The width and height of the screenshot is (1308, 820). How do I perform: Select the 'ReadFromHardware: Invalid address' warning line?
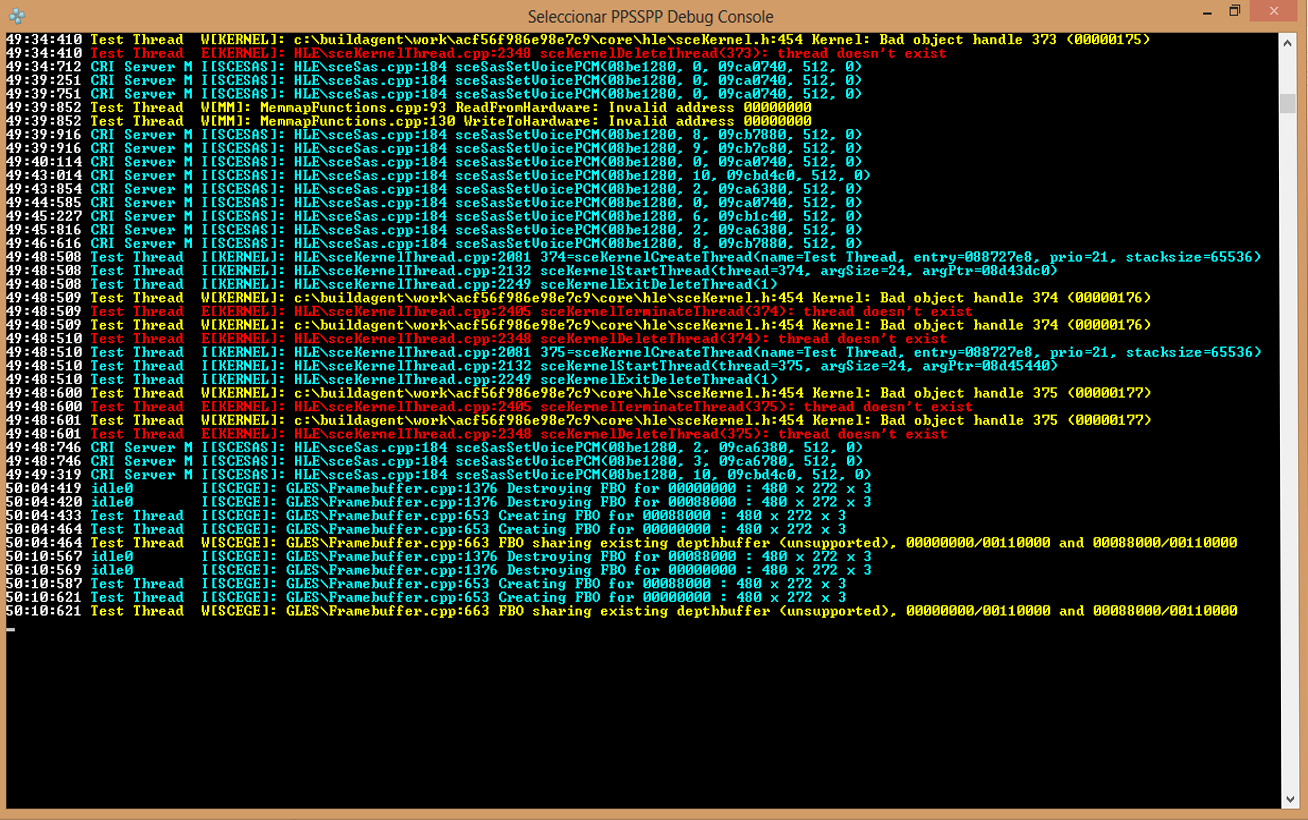[408, 108]
